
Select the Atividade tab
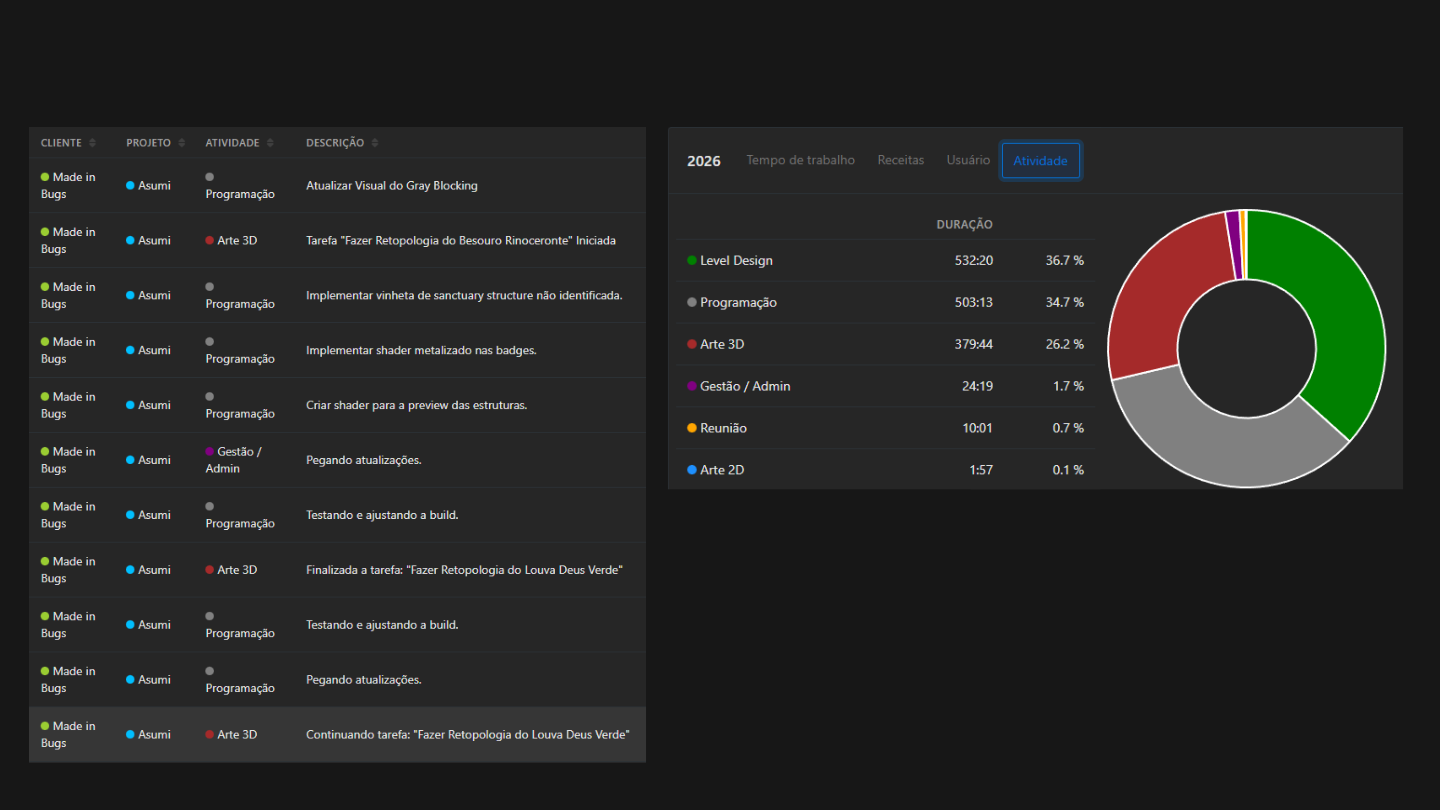(1040, 161)
